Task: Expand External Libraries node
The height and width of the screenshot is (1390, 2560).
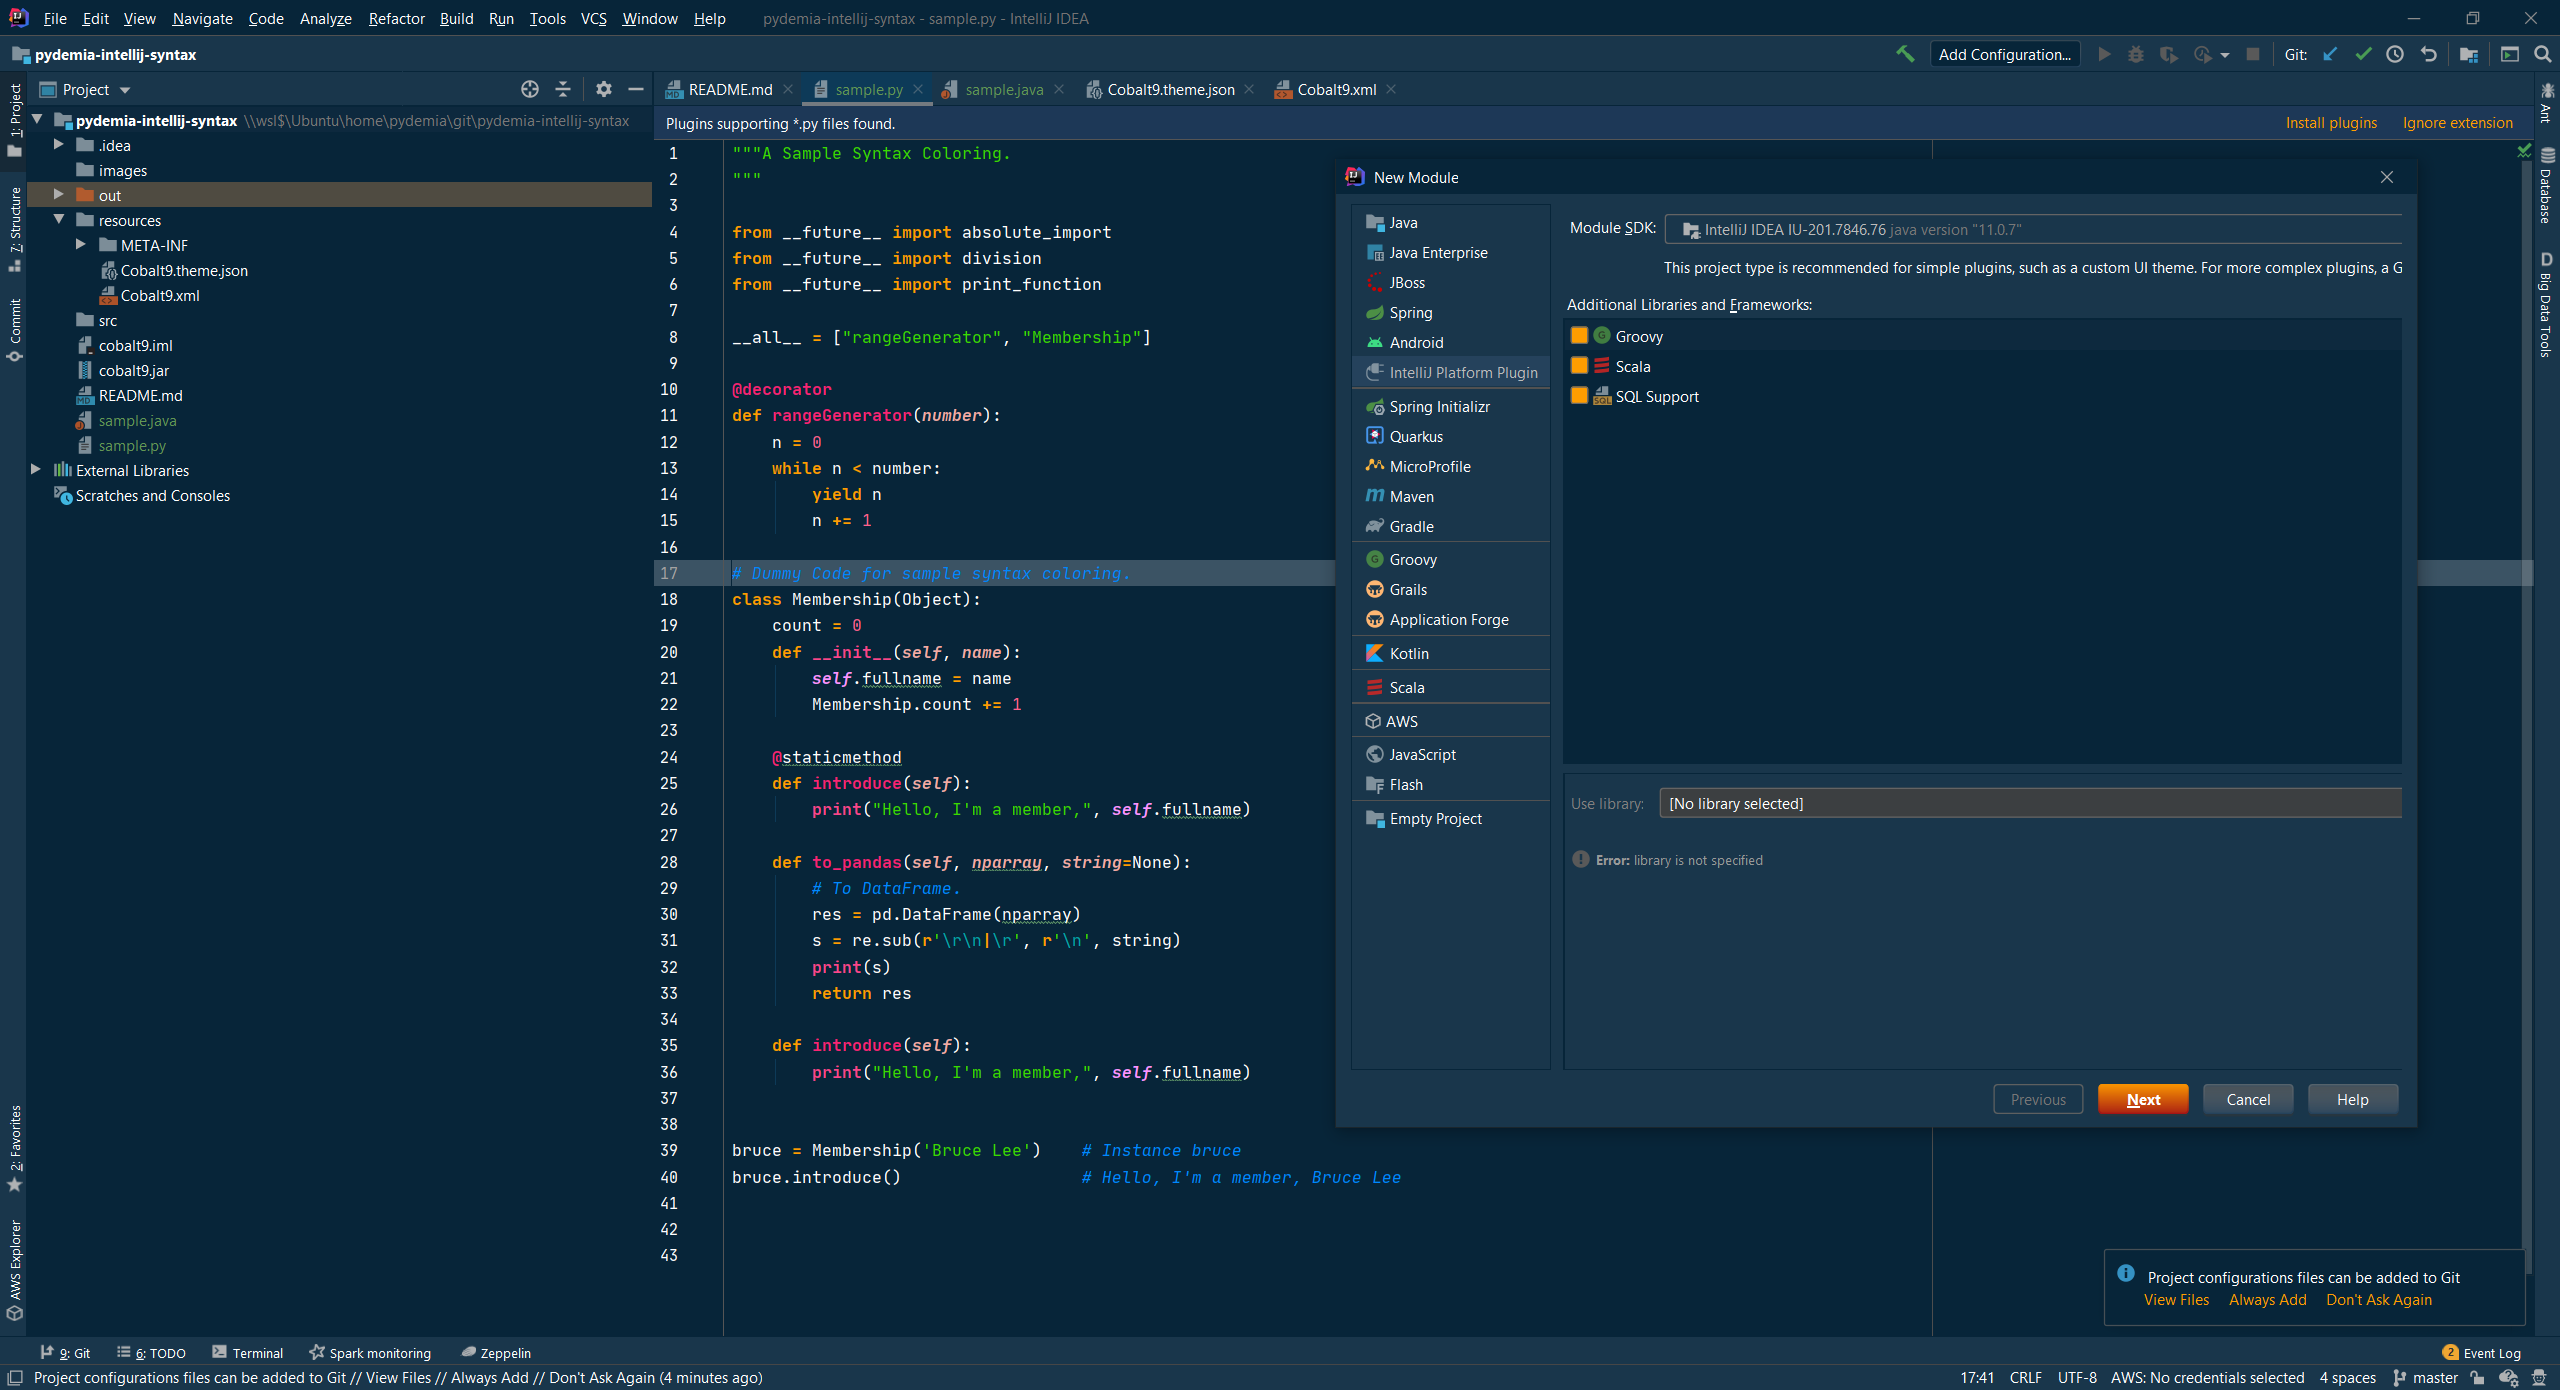Action: pos(36,470)
